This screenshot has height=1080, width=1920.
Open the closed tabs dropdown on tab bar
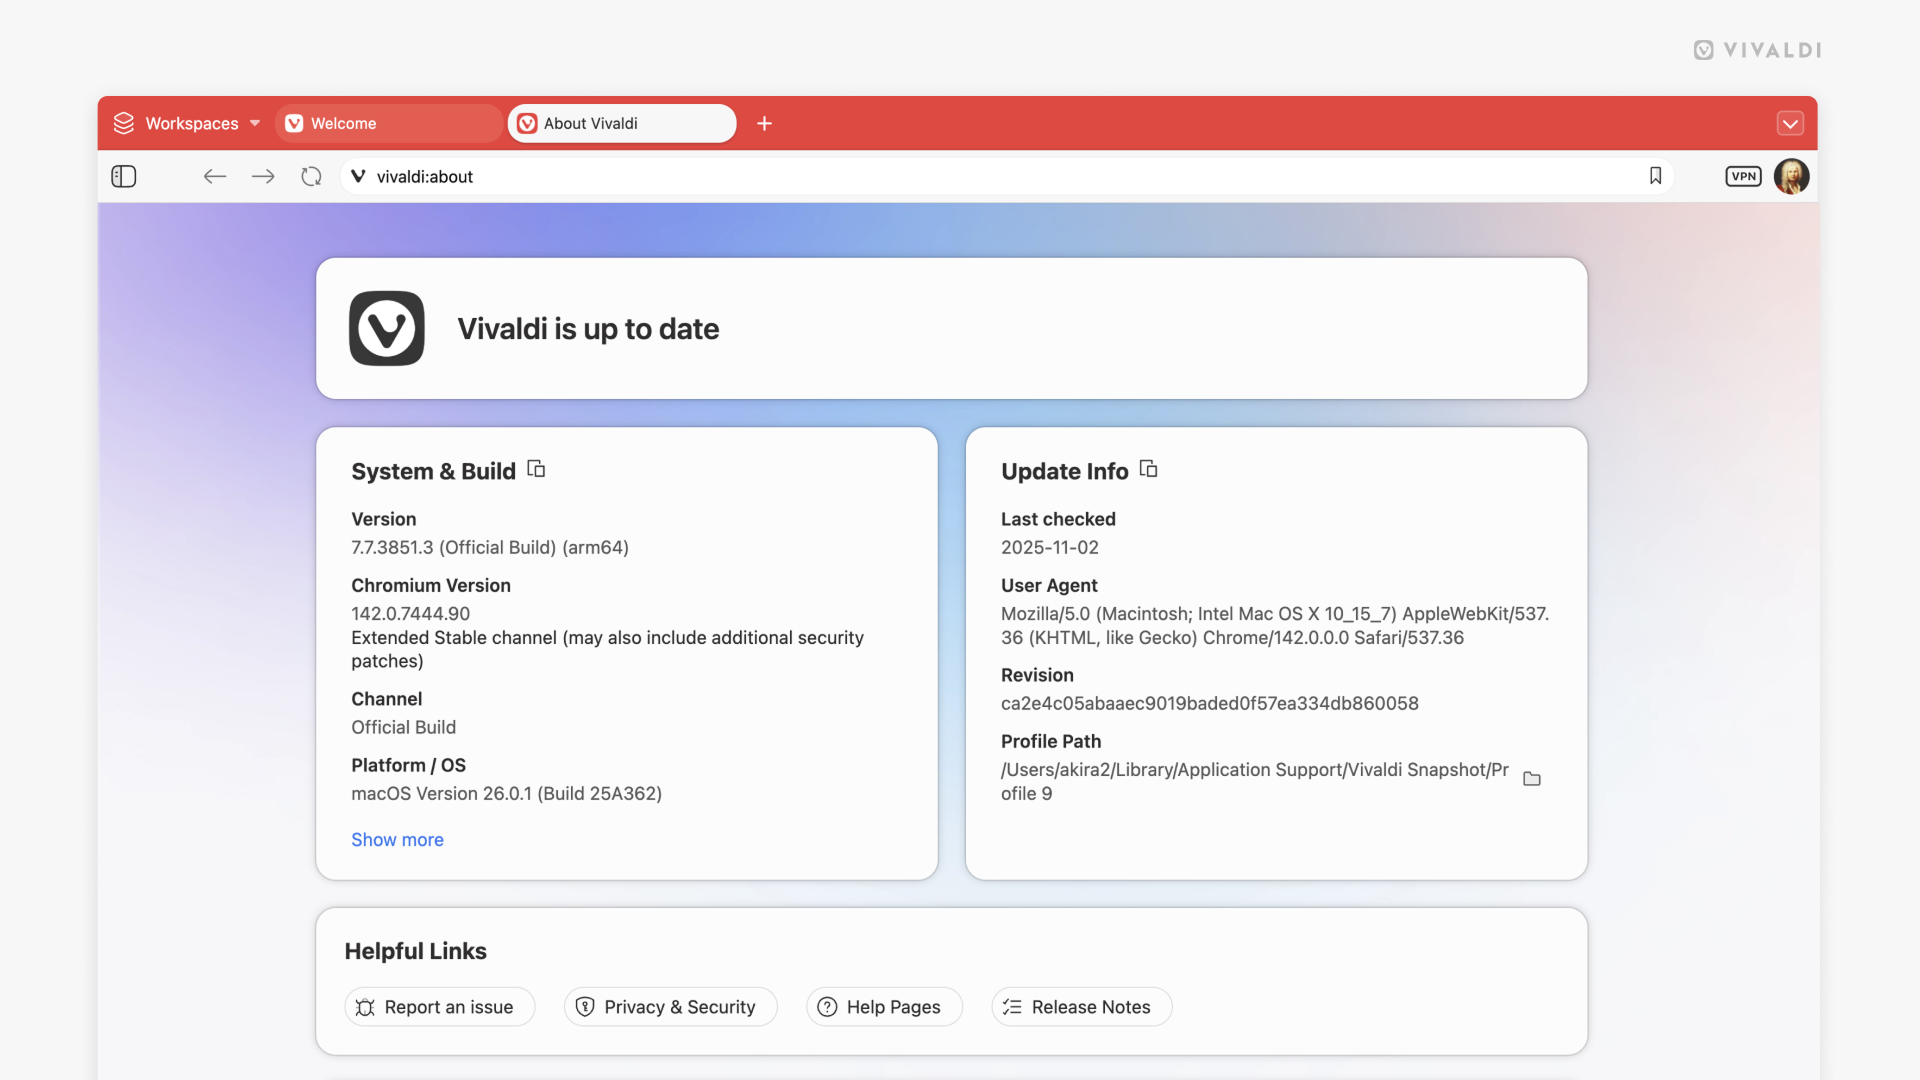1790,123
